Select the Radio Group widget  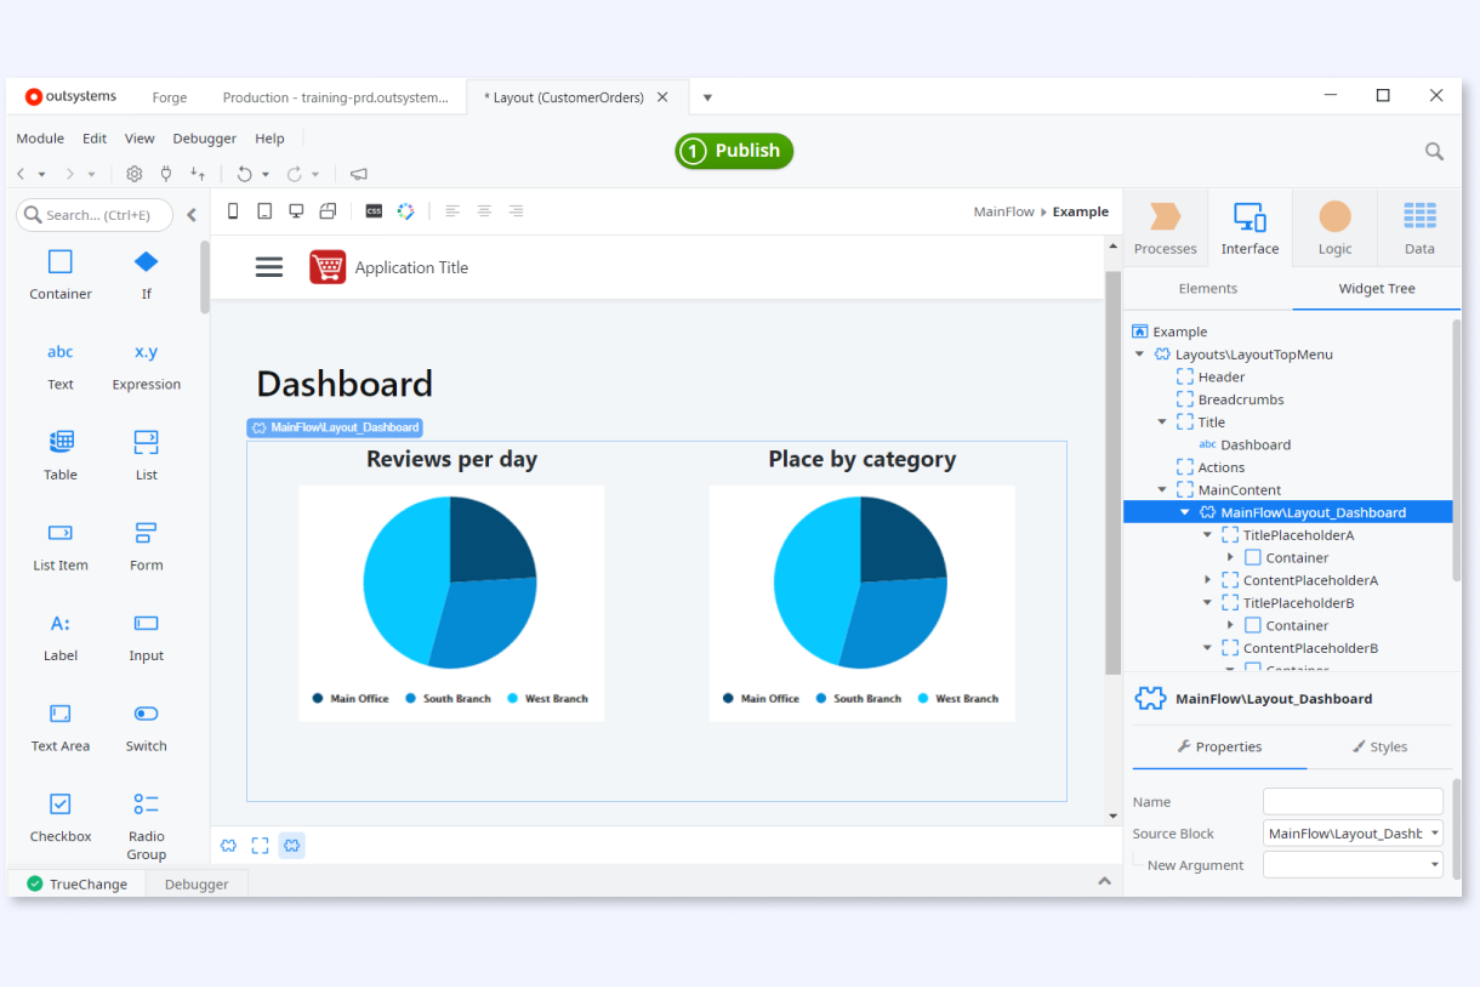(146, 820)
